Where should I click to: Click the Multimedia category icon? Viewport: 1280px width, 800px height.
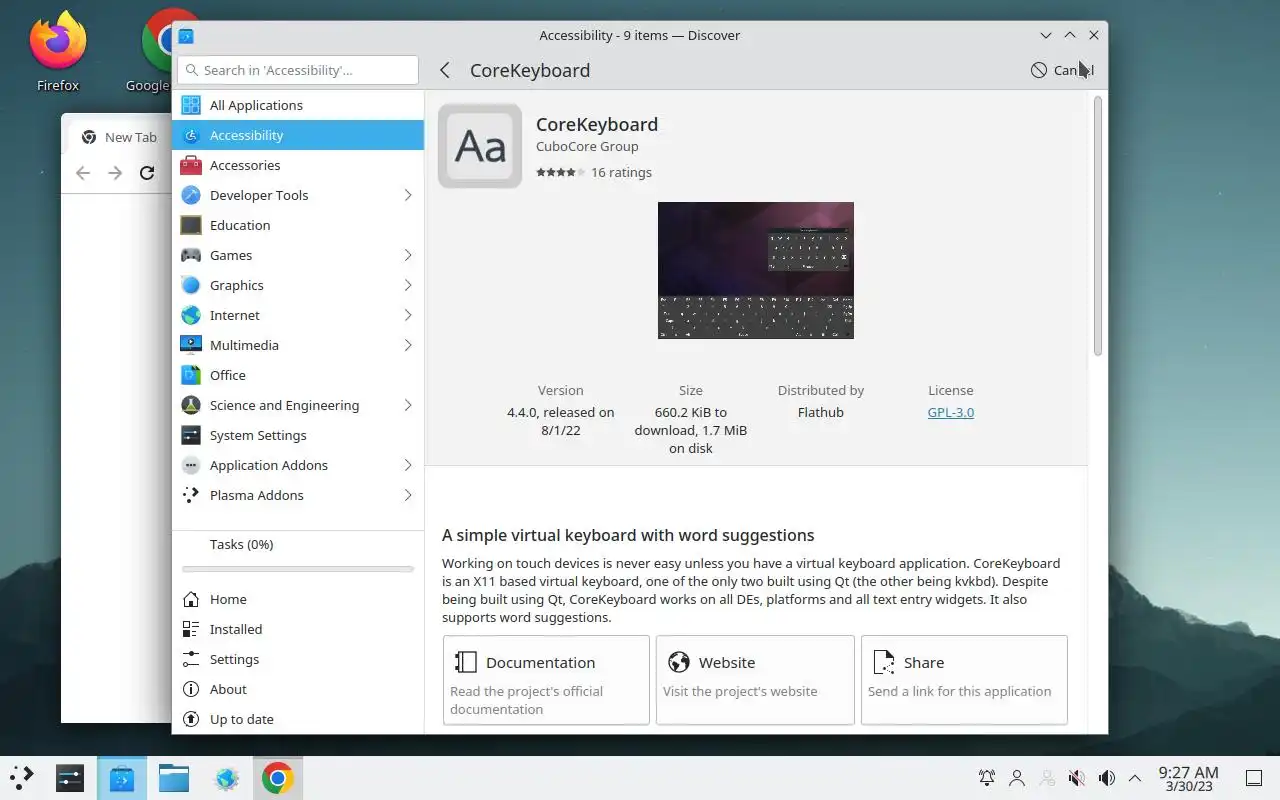click(191, 345)
